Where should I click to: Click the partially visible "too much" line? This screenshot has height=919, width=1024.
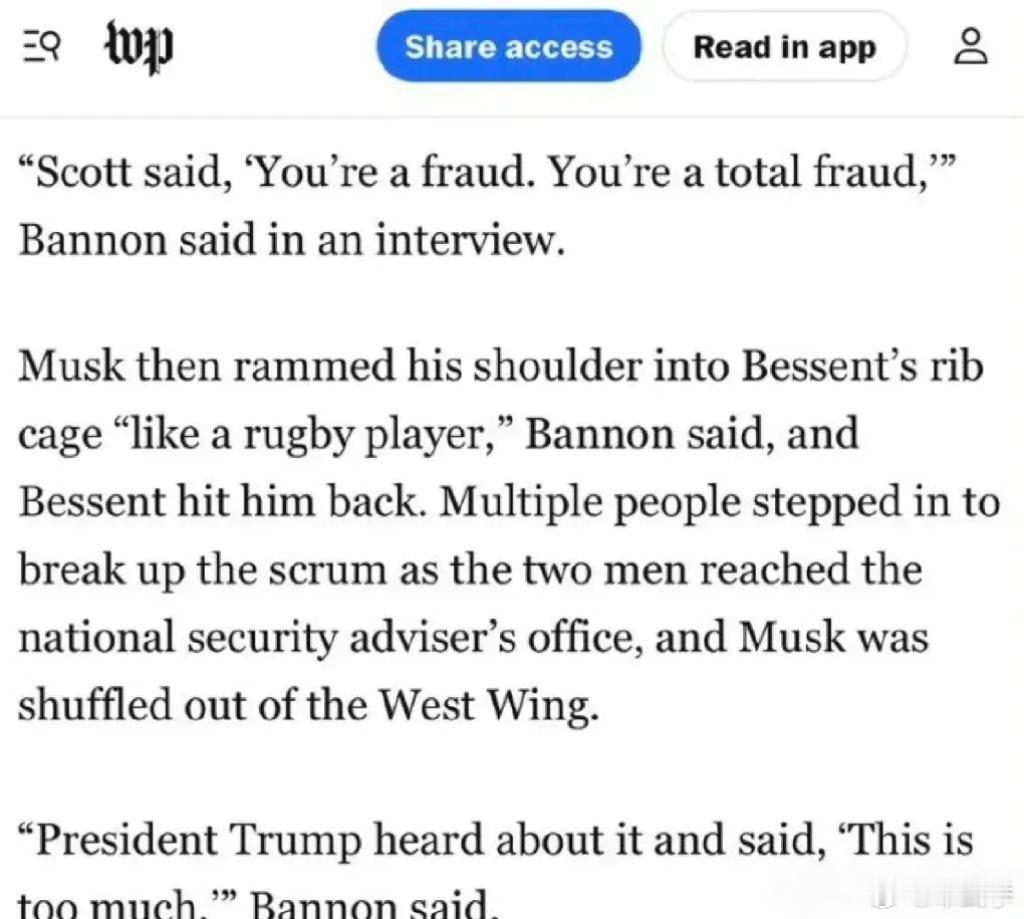pyautogui.click(x=255, y=904)
